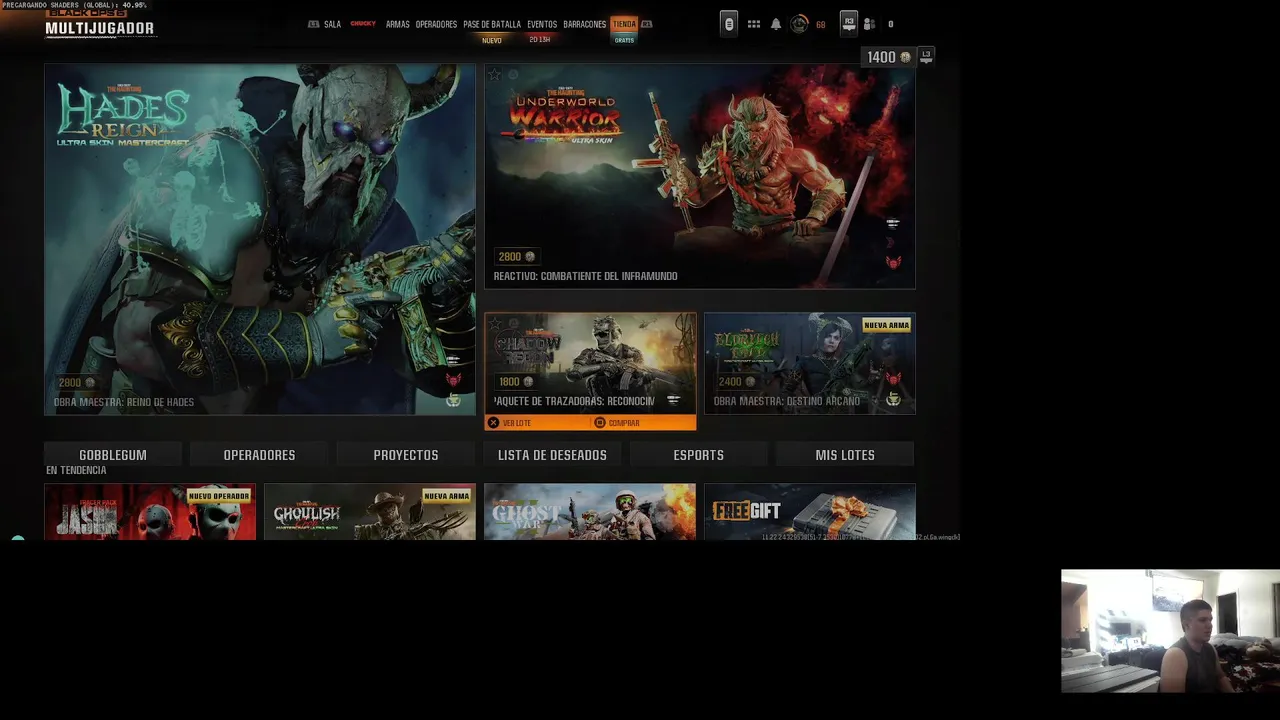Open the Eldritch Destino Arcano card
Viewport: 1280px width, 720px height.
click(810, 363)
